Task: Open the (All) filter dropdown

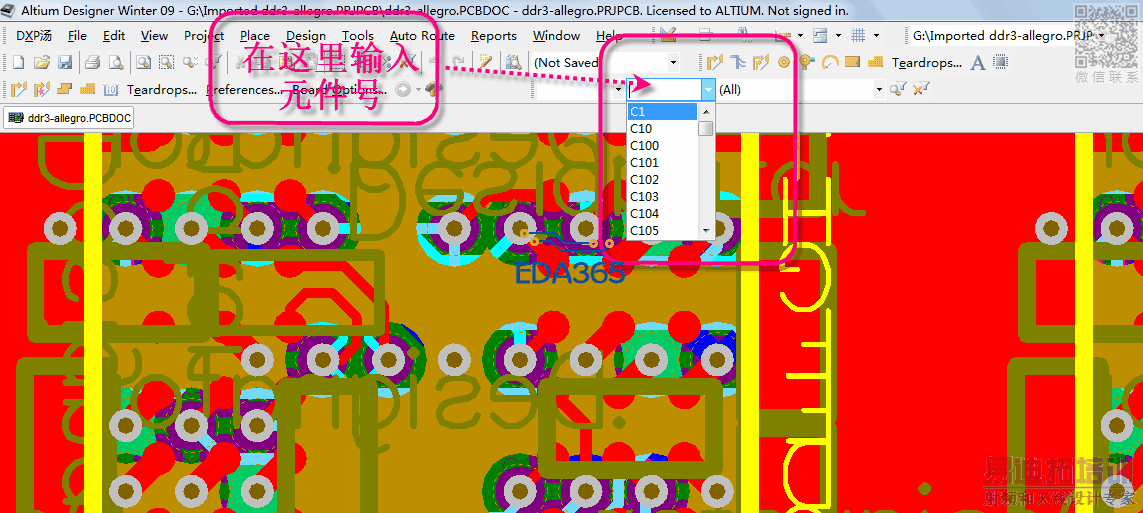Action: click(880, 90)
